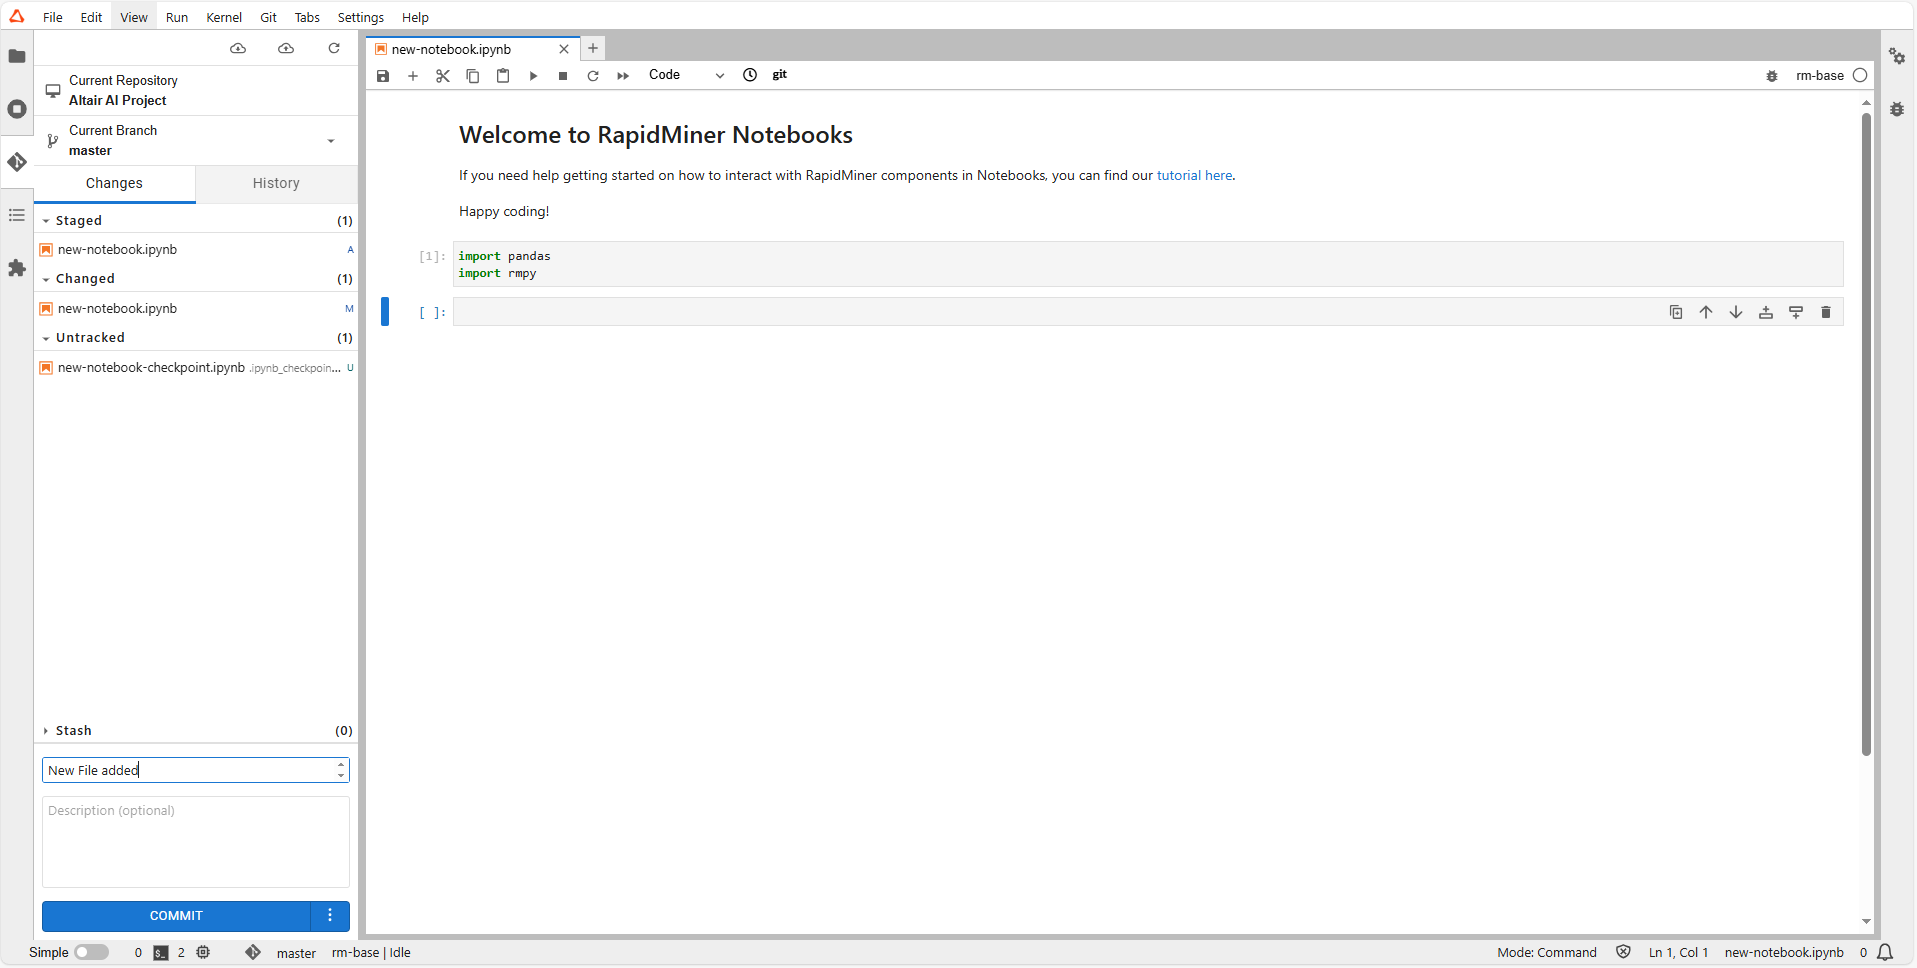Insert a cell below with plus icon
Screen dimensions: 1917x968
click(x=413, y=76)
